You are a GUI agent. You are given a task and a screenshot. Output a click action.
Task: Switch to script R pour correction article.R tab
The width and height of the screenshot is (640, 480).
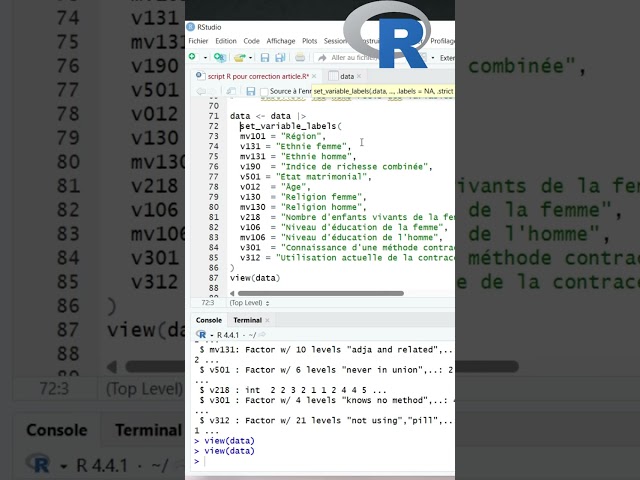(258, 76)
